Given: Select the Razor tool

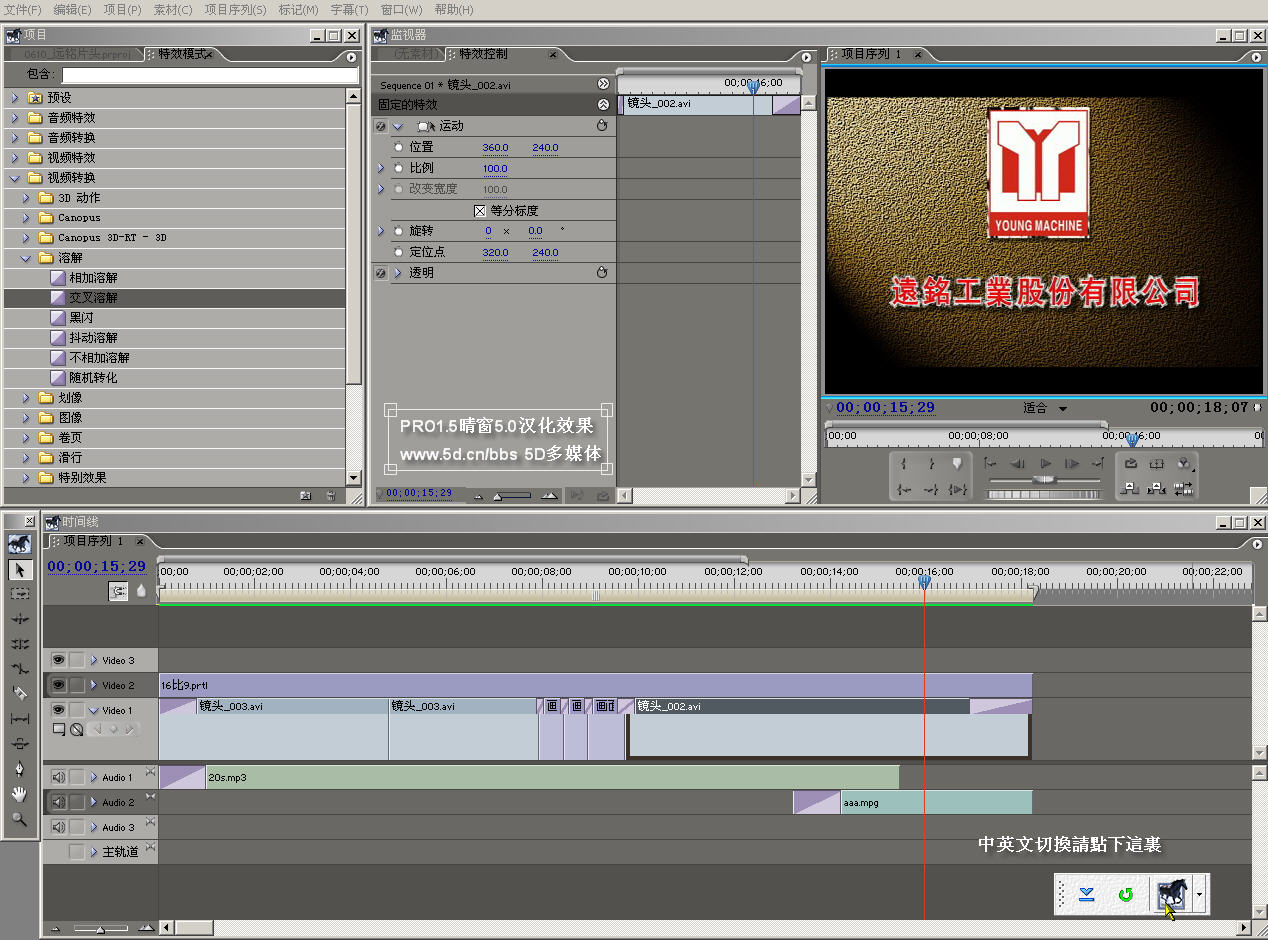Looking at the screenshot, I should (19, 694).
